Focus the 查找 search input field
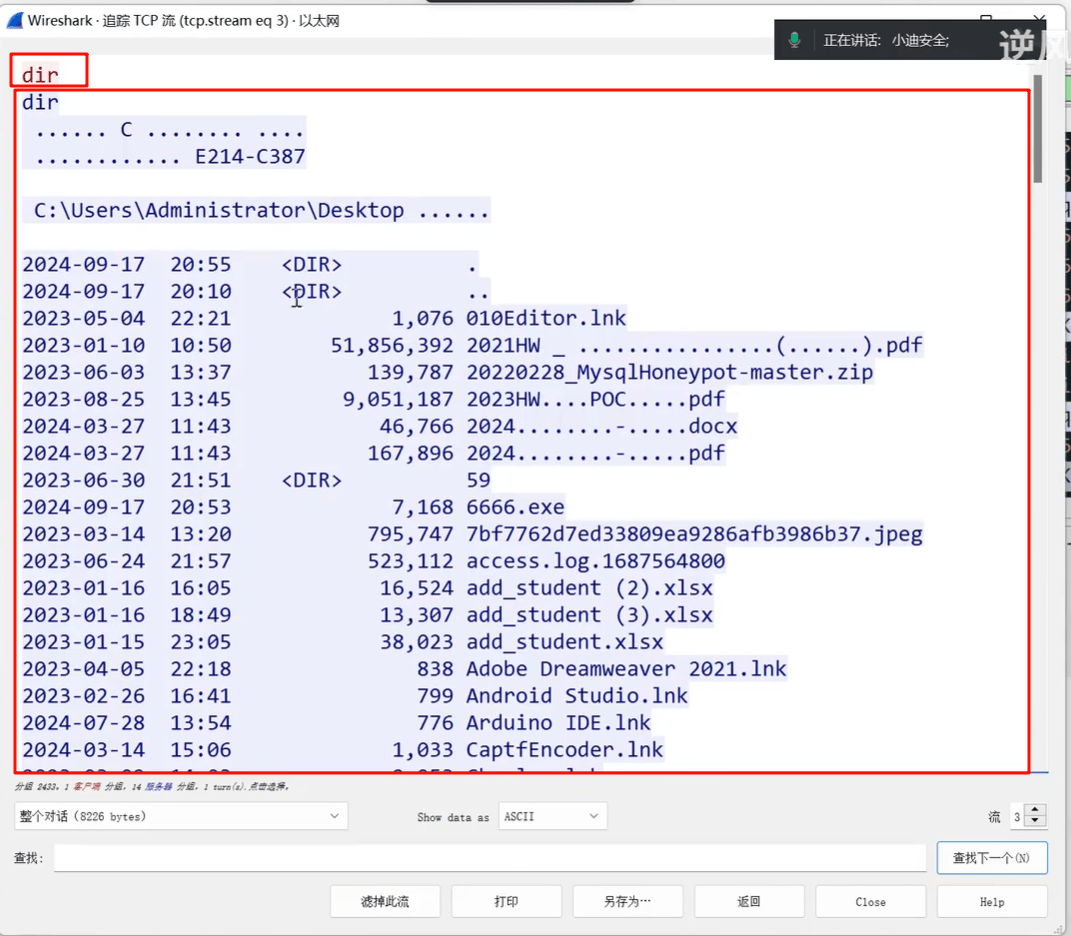 click(490, 858)
